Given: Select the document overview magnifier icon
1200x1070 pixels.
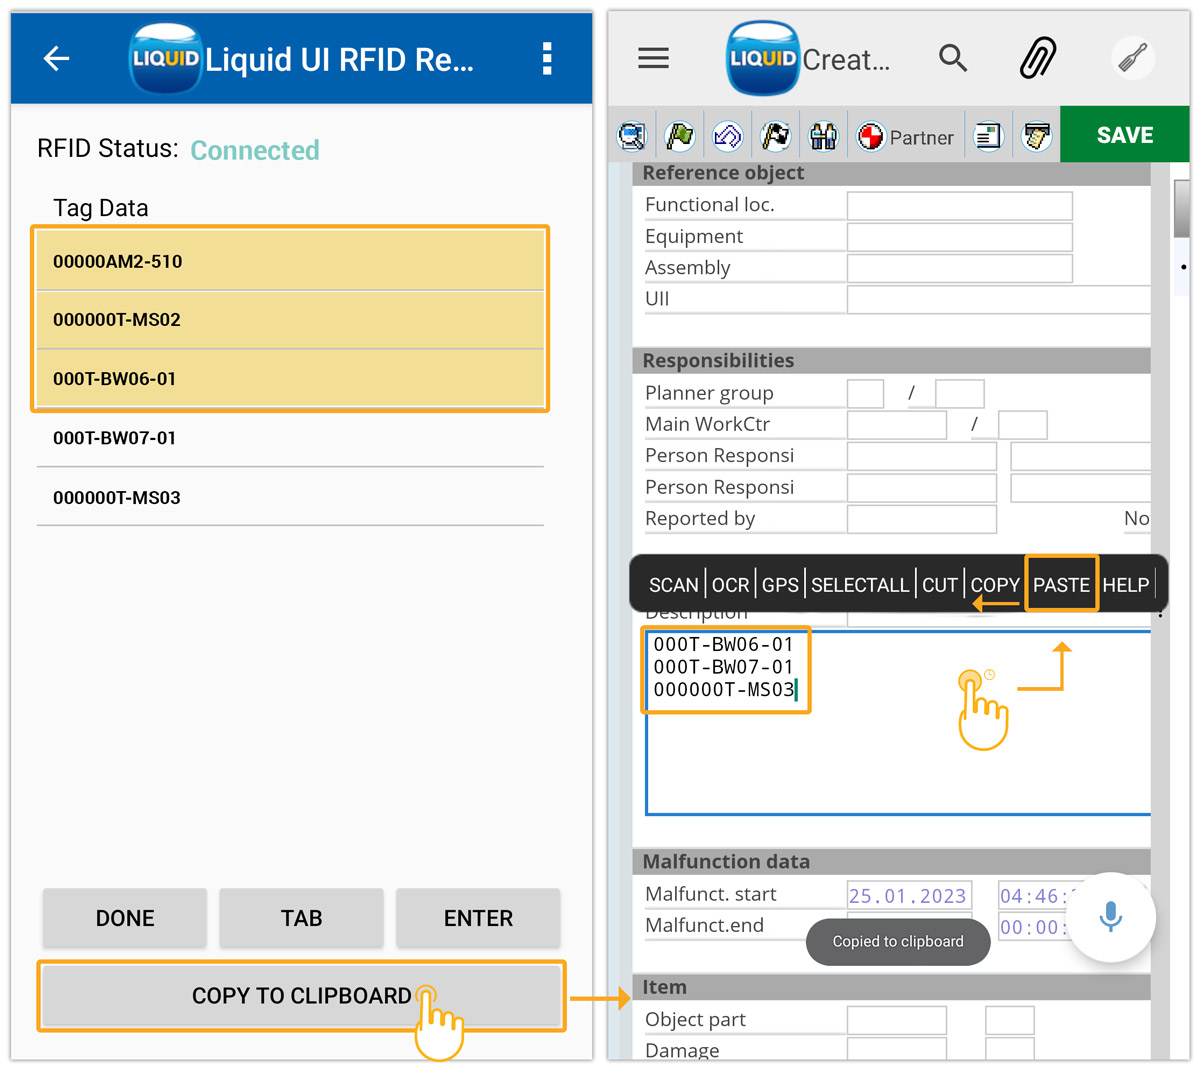Looking at the screenshot, I should click(632, 134).
